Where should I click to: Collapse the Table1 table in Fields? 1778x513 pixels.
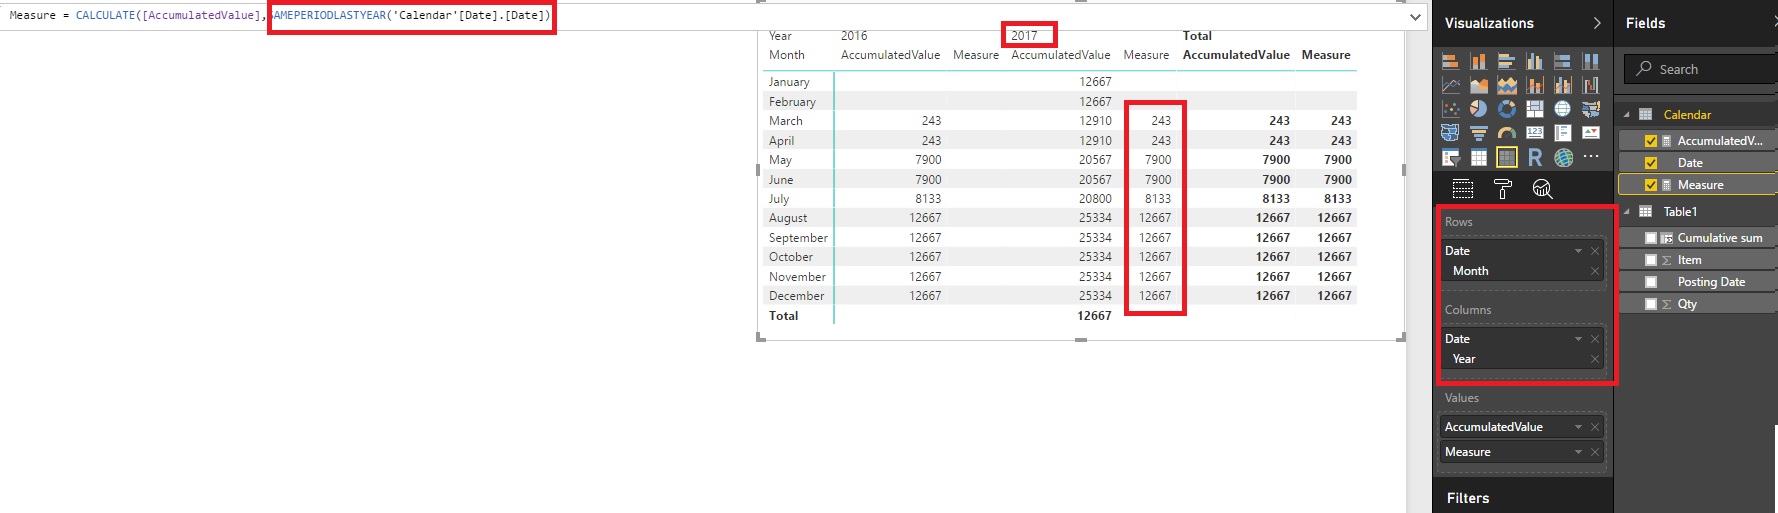(1627, 212)
